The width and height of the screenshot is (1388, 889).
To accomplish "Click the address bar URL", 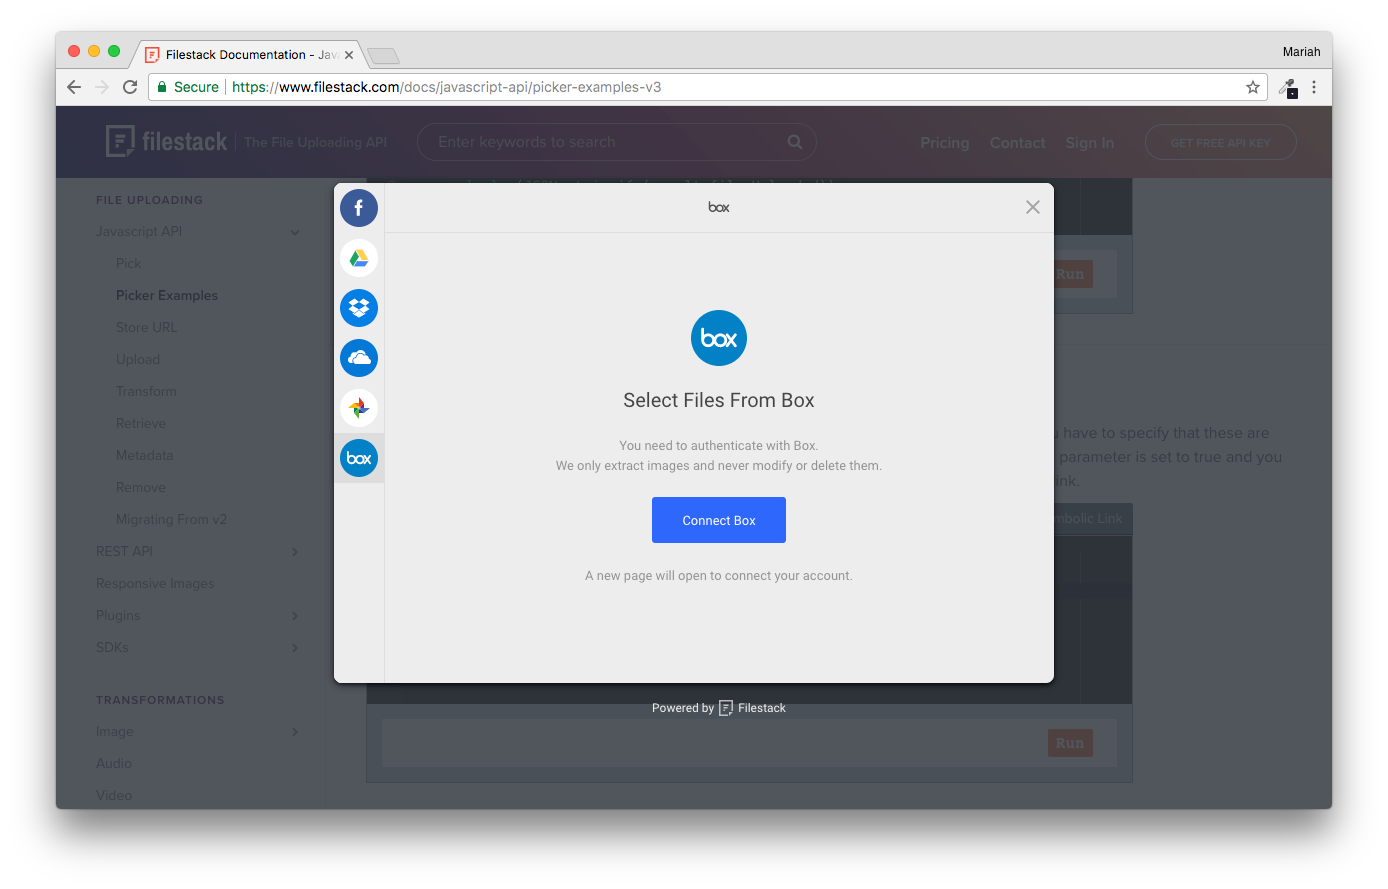I will [x=446, y=87].
